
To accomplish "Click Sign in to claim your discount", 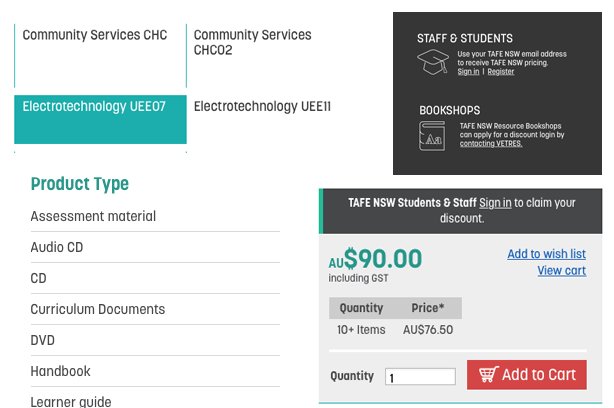I will tap(495, 203).
